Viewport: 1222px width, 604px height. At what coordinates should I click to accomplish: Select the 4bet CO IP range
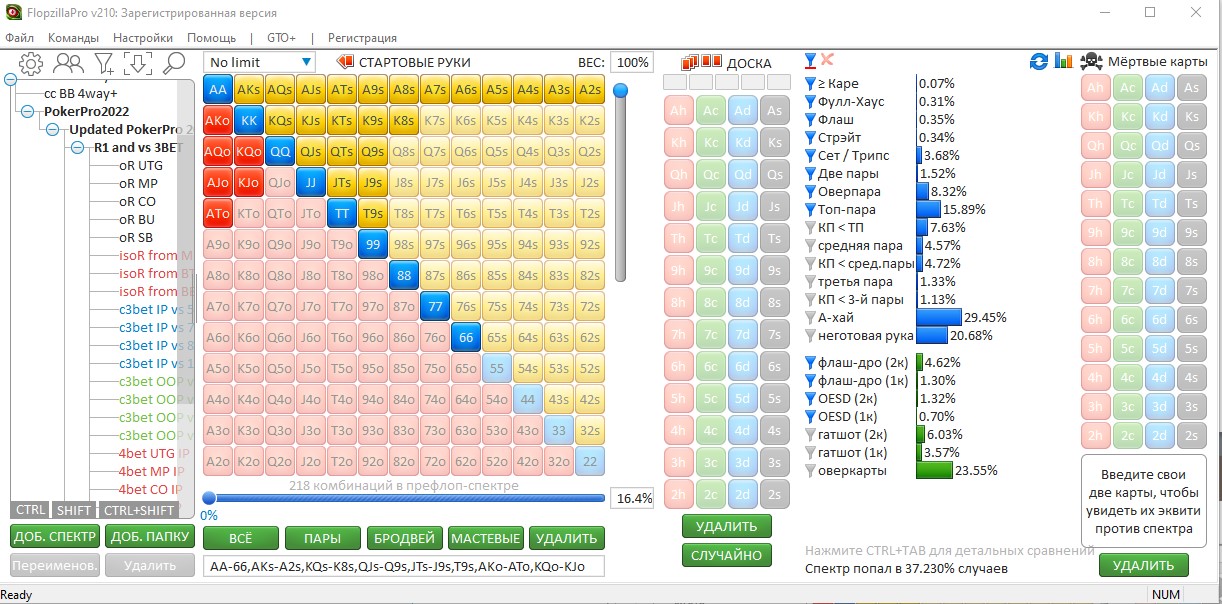pos(151,489)
